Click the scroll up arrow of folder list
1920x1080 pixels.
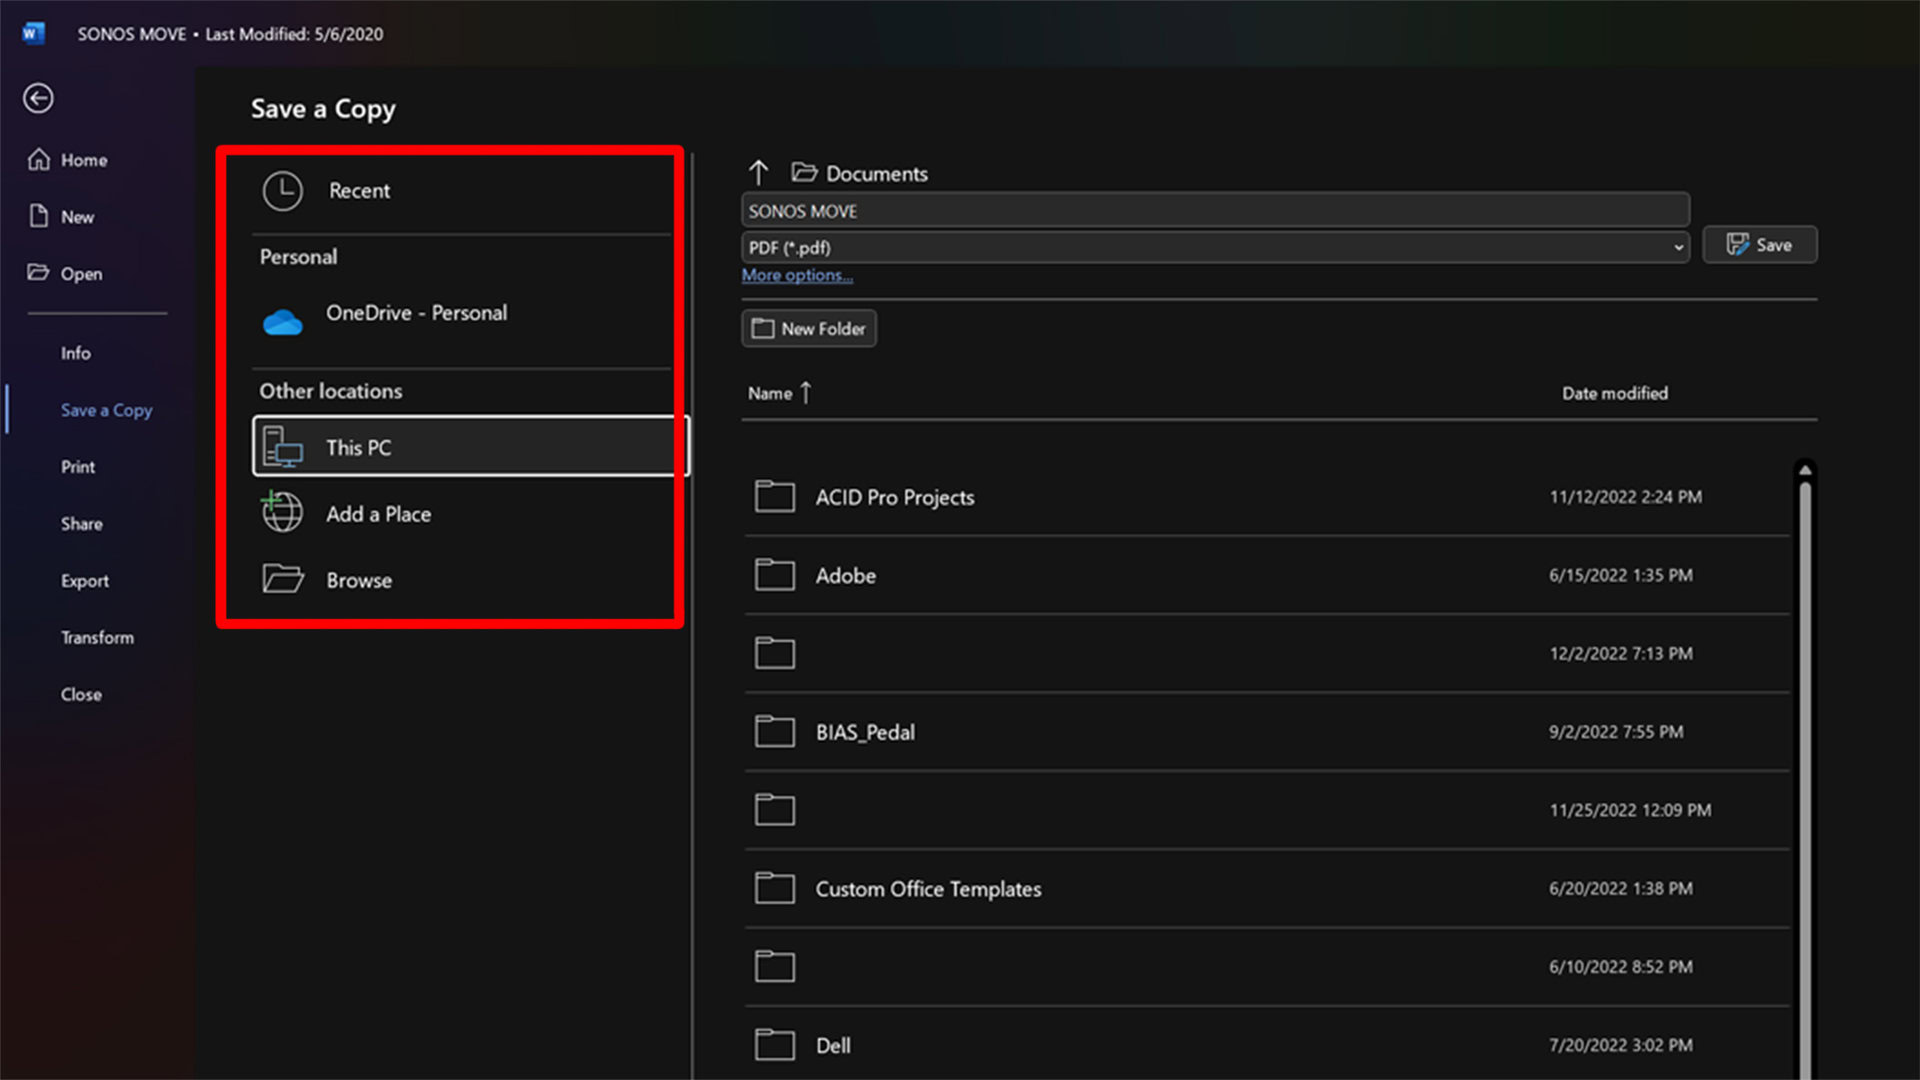1805,470
